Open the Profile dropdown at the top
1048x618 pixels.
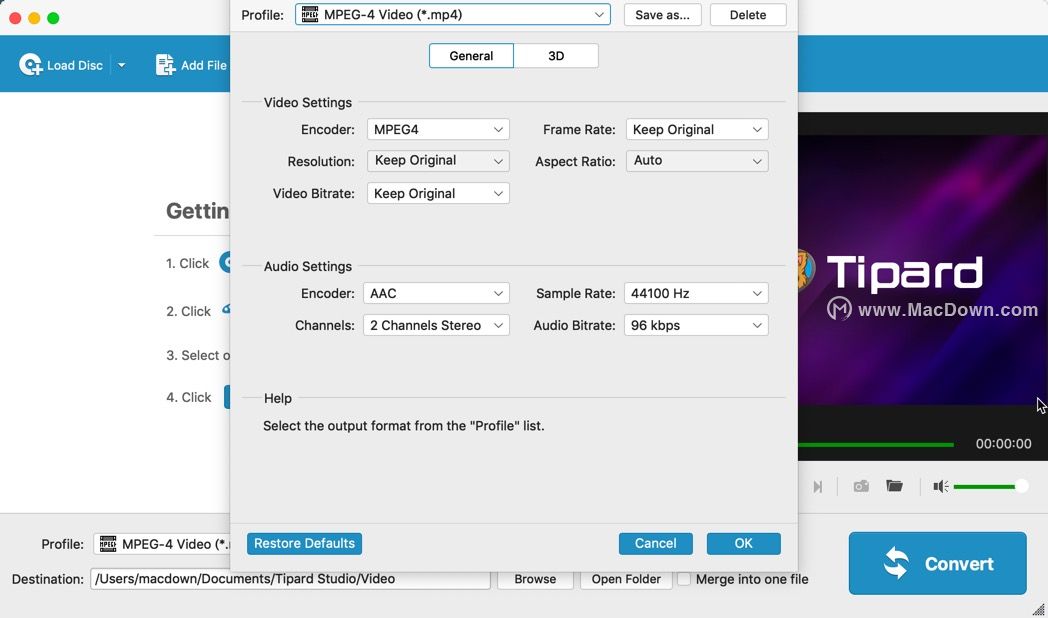(x=453, y=14)
